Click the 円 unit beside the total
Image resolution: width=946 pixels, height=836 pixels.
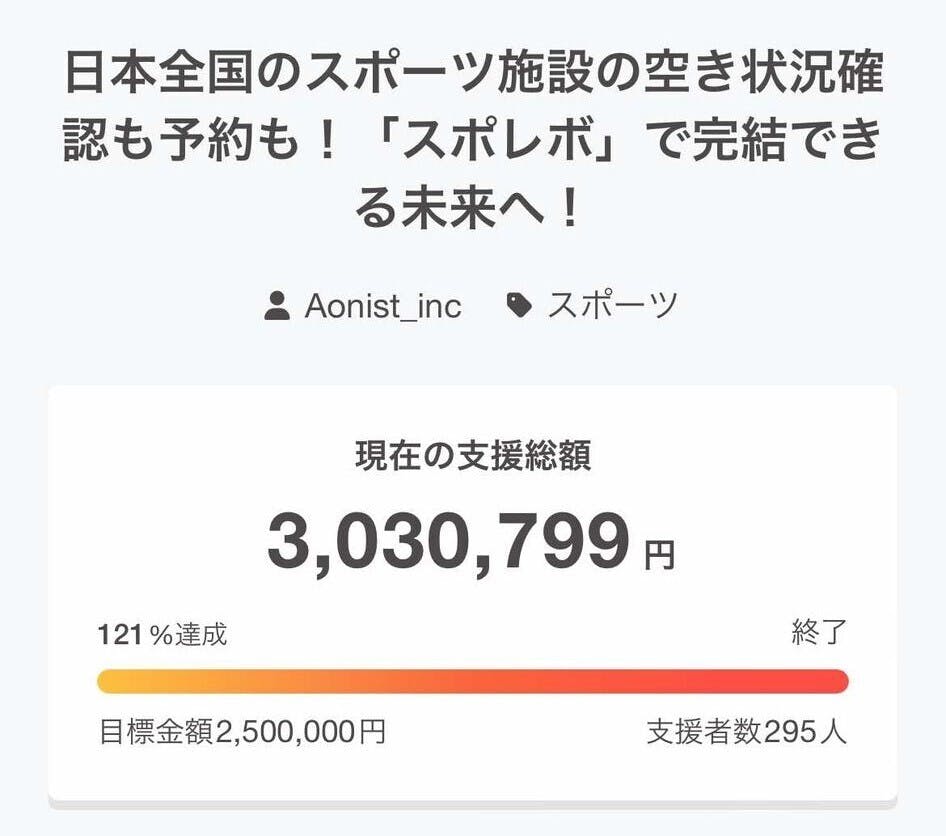pos(659,555)
